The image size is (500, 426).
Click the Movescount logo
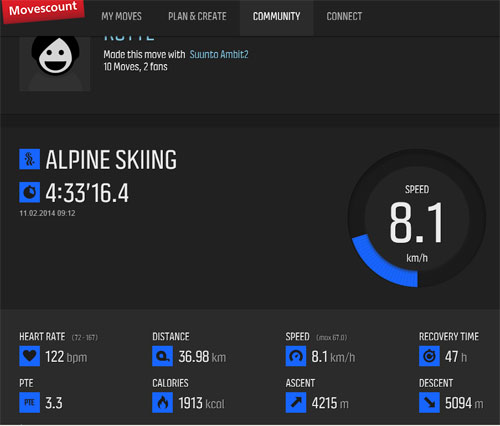(43, 10)
